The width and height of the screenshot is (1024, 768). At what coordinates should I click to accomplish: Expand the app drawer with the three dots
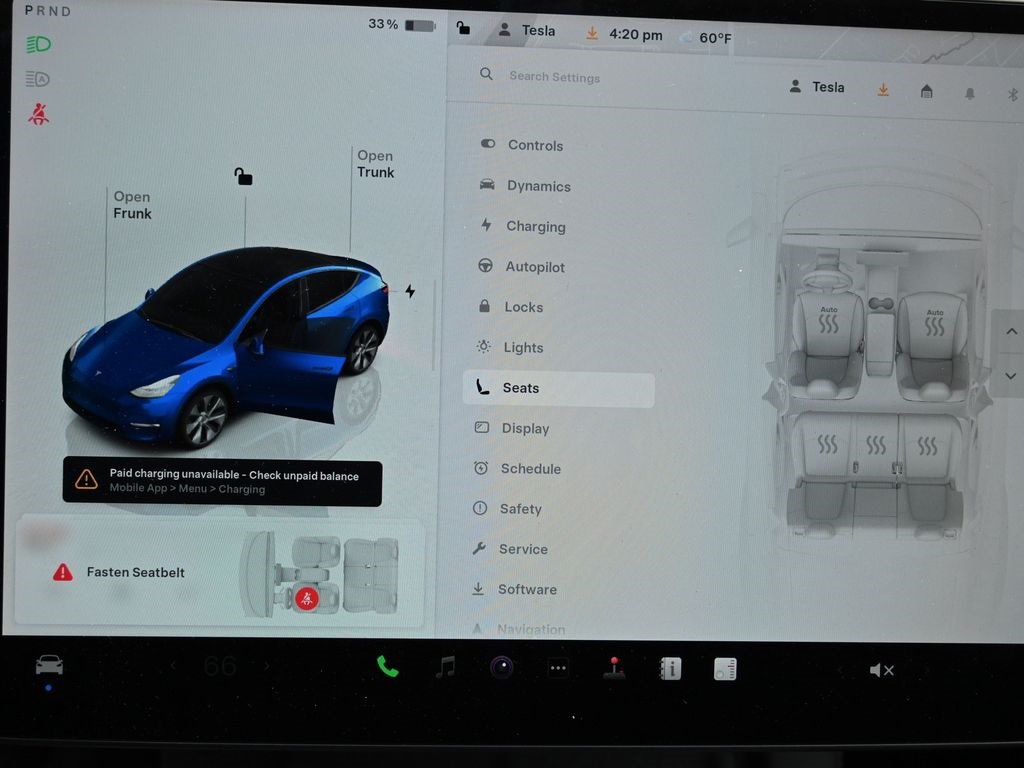click(x=558, y=668)
